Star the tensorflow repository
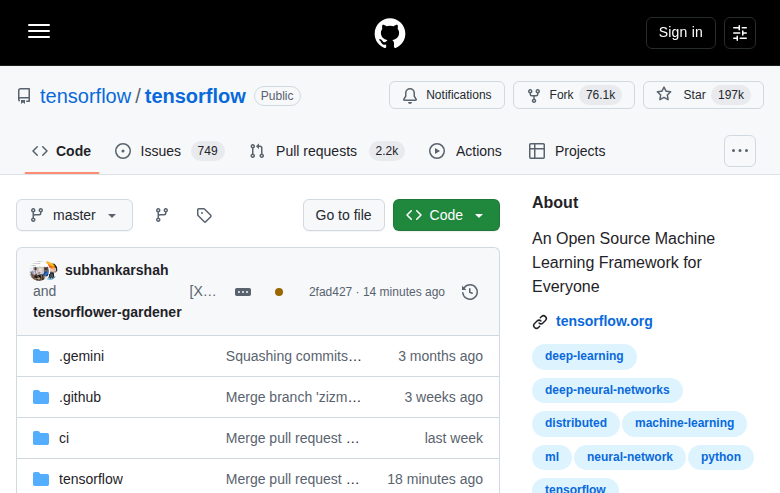Viewport: 780px width, 493px height. [x=703, y=95]
